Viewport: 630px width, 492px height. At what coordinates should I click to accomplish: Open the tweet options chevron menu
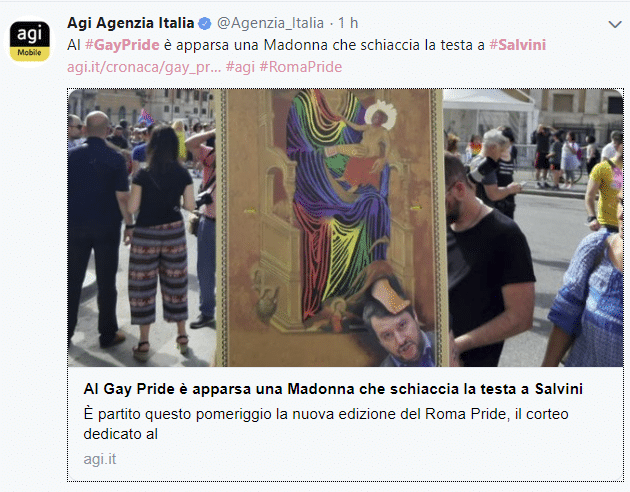point(615,24)
